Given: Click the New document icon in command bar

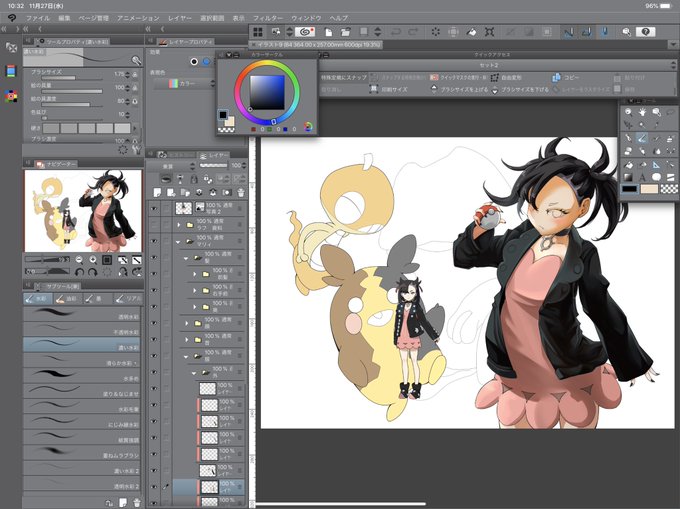Looking at the screenshot, I should pos(328,32).
